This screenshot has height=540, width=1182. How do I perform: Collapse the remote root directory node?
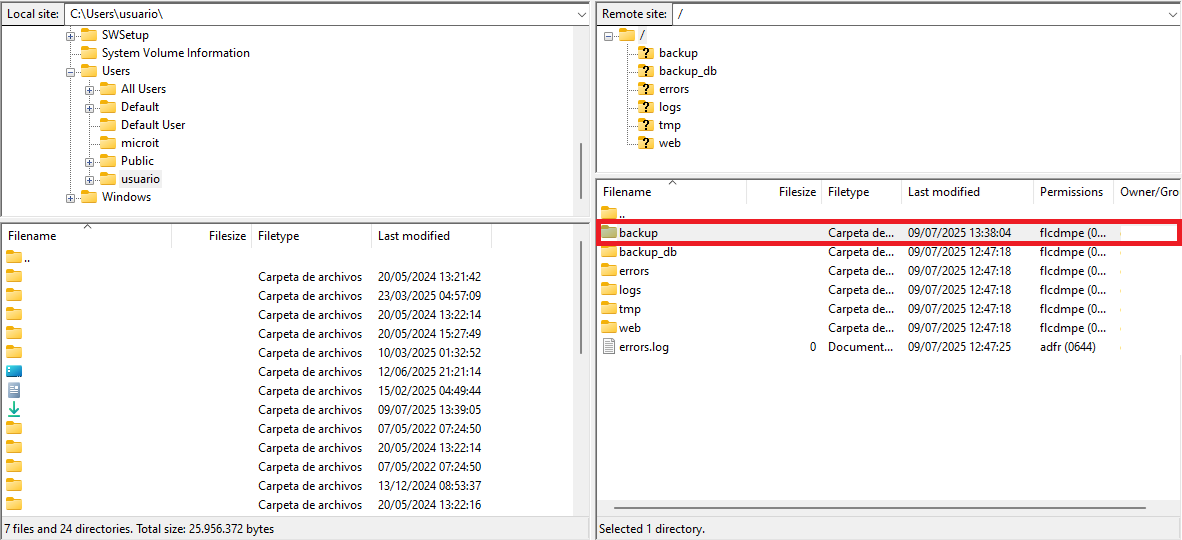(608, 36)
